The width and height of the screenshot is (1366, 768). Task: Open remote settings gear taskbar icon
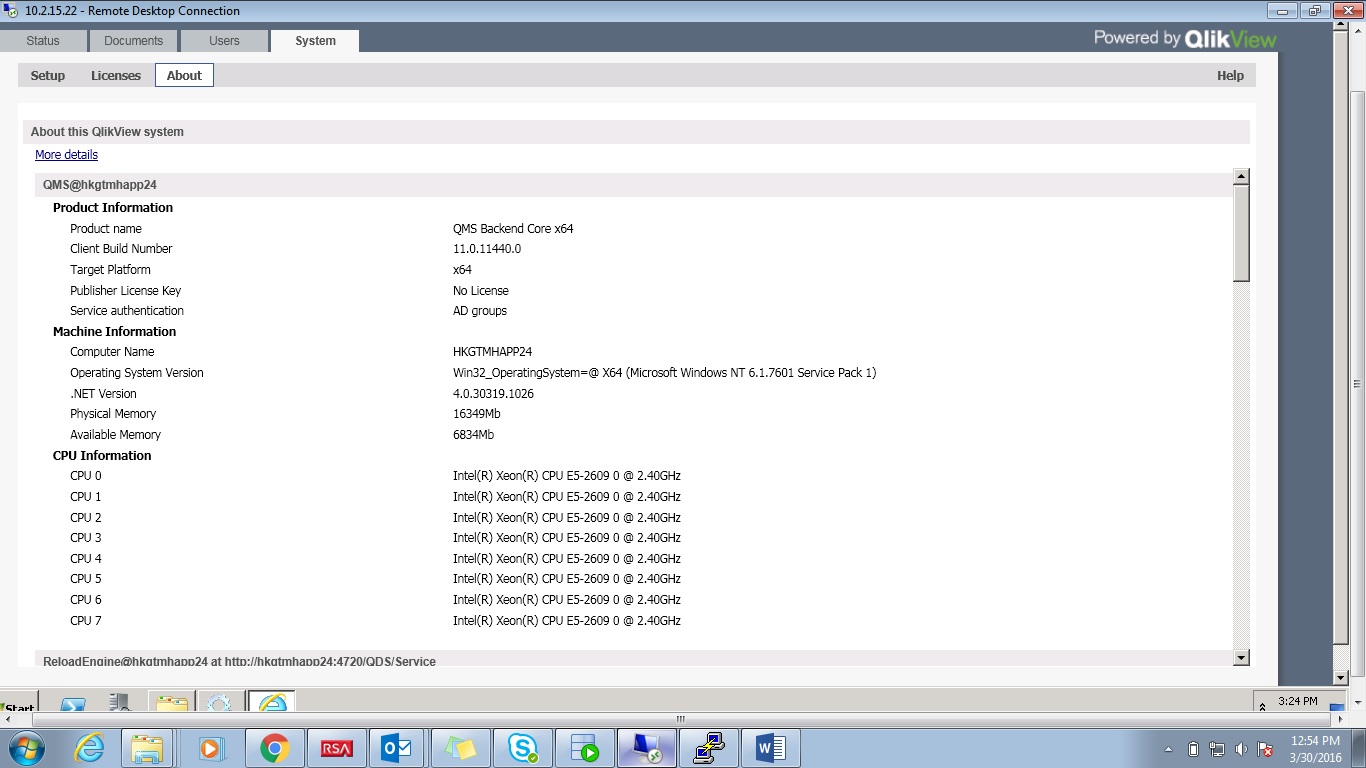220,702
